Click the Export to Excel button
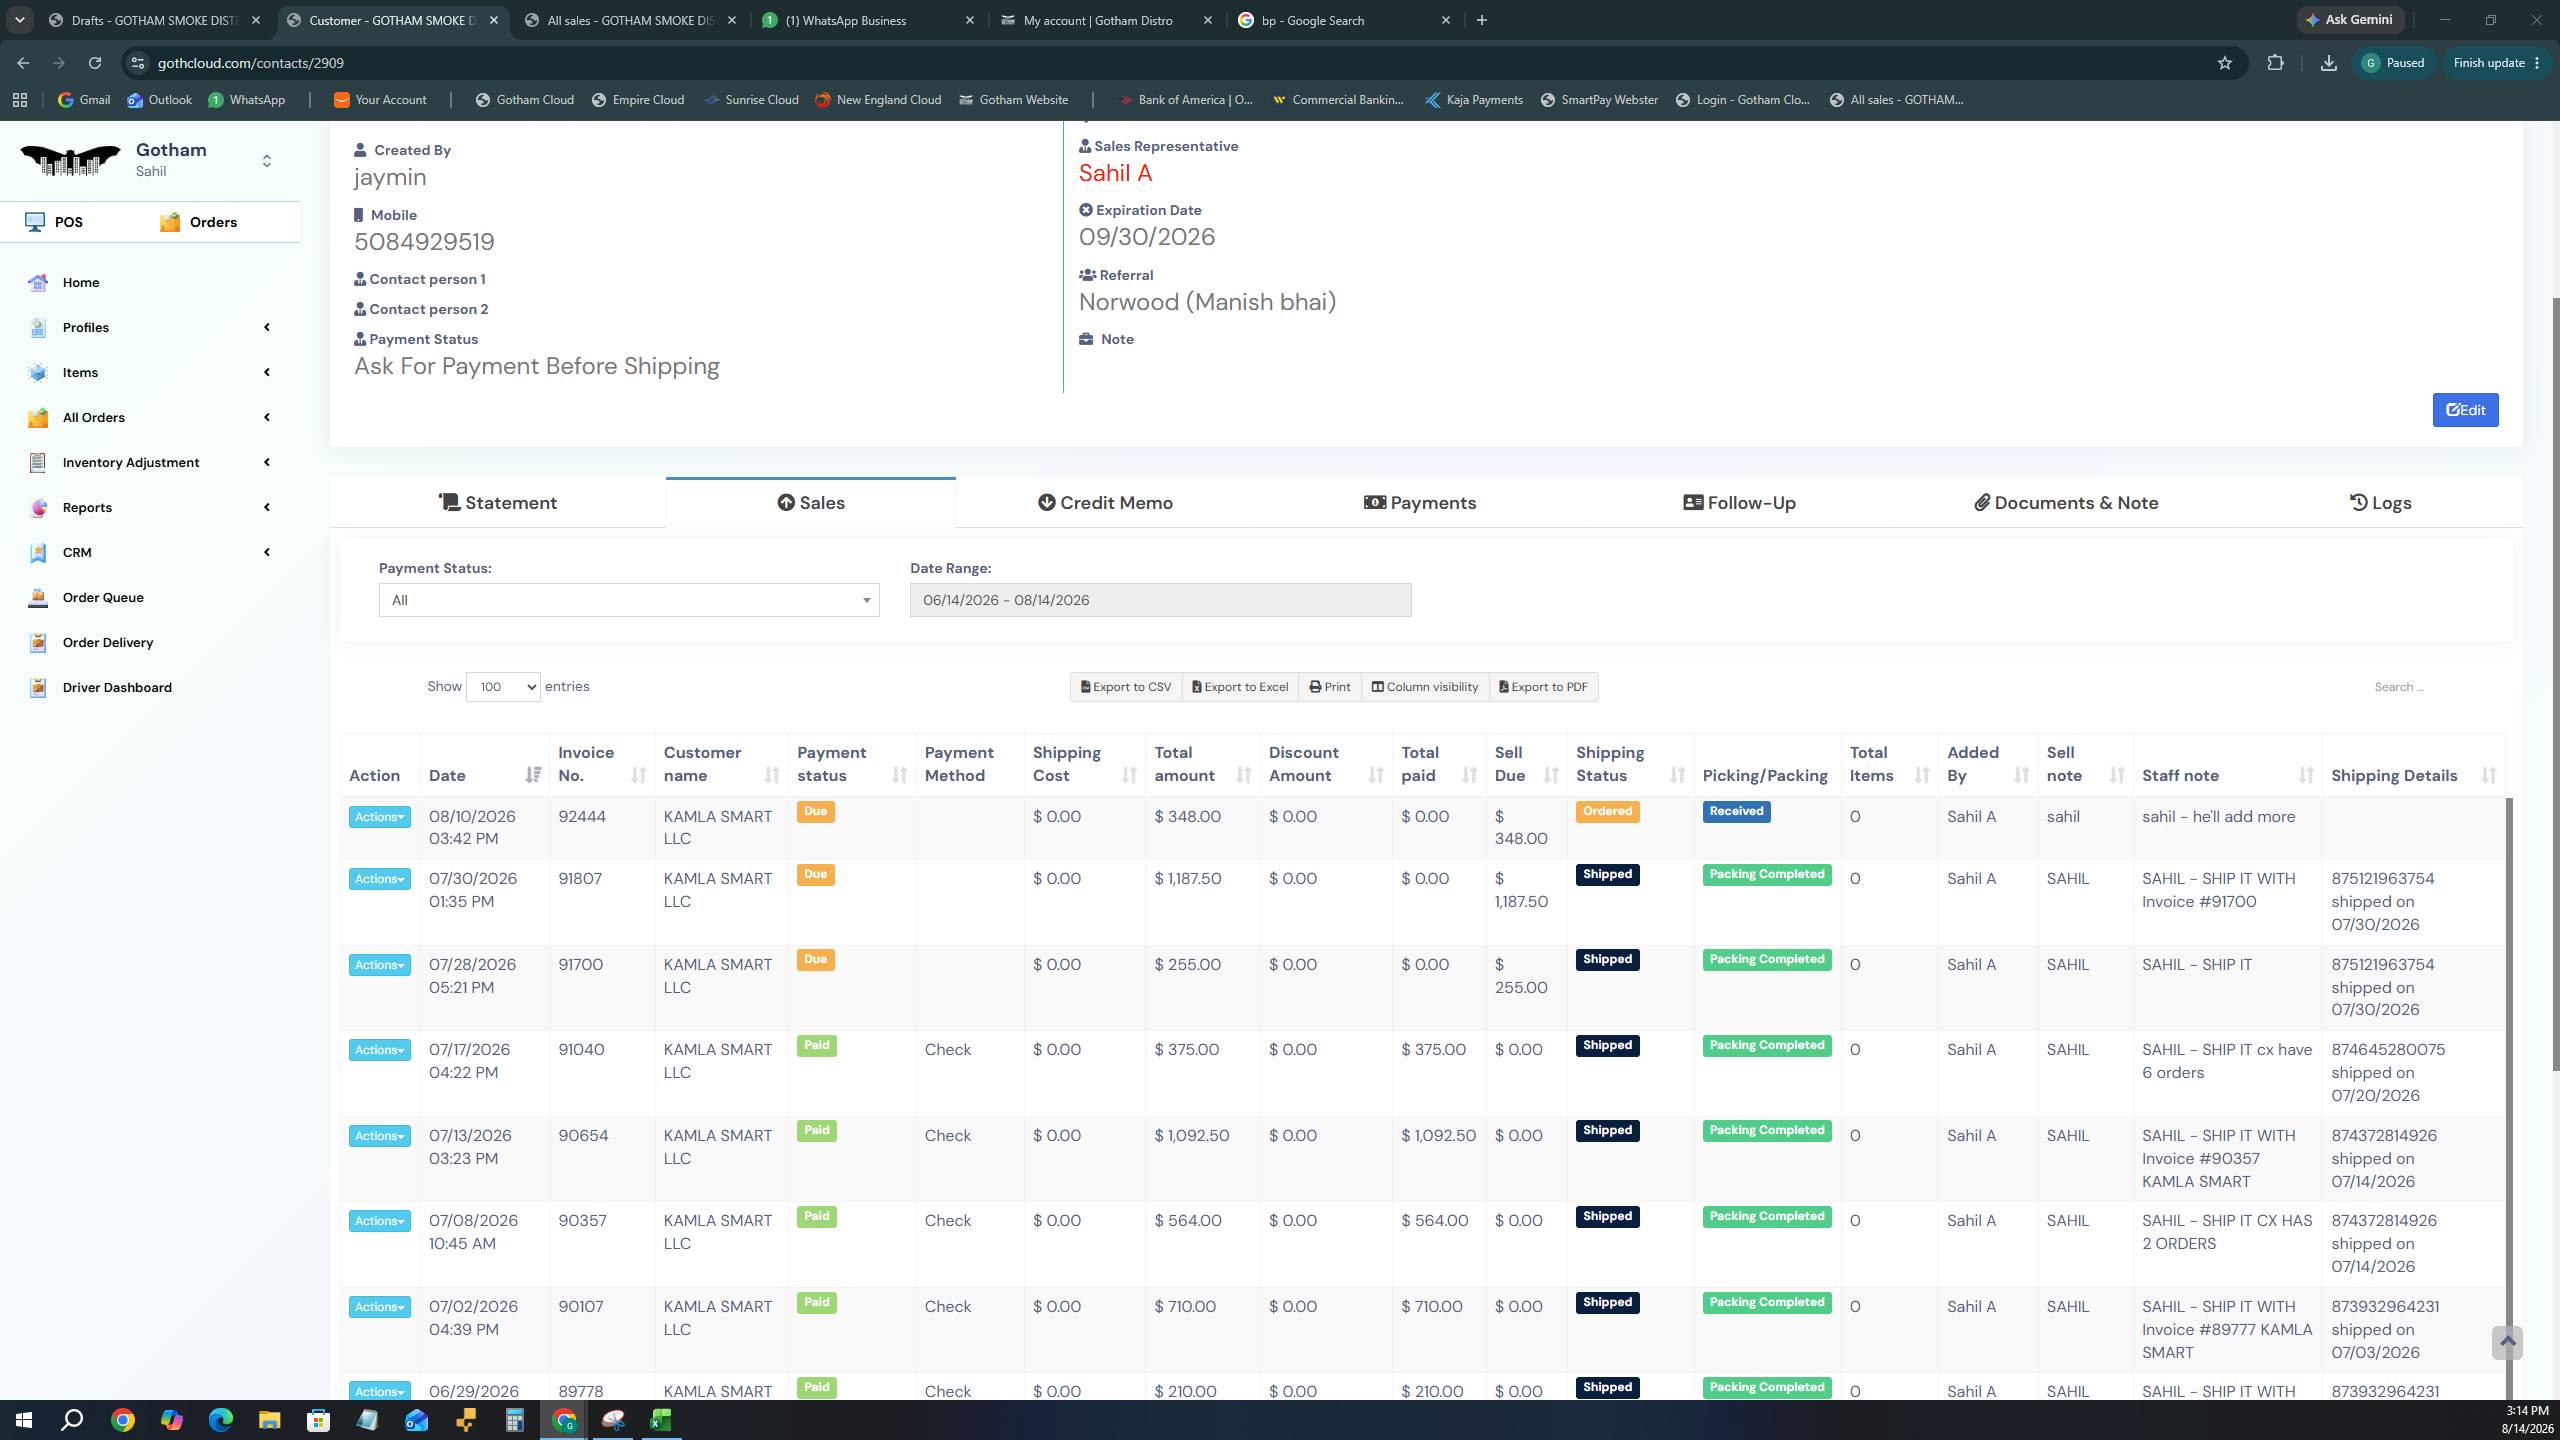Viewport: 2560px width, 1440px height. (1240, 687)
